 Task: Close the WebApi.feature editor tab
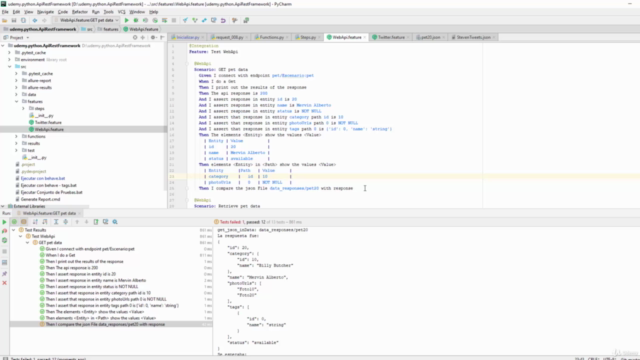365,37
